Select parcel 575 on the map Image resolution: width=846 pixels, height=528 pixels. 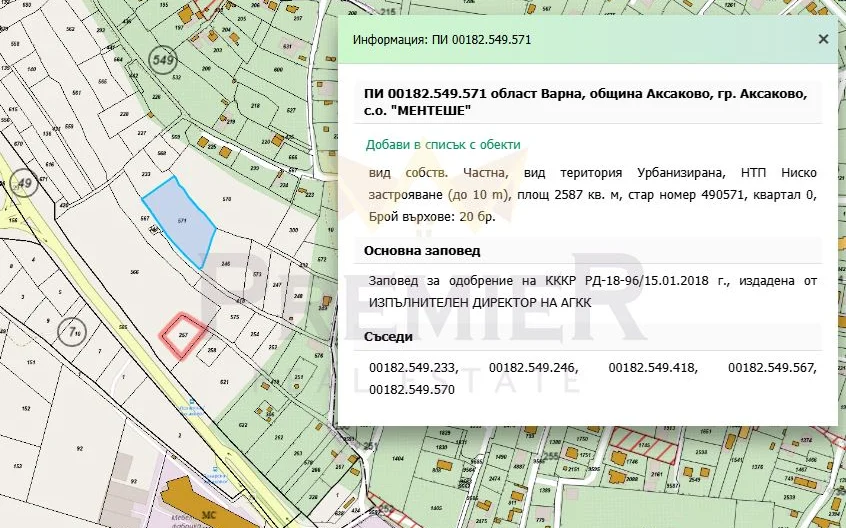pos(235,318)
